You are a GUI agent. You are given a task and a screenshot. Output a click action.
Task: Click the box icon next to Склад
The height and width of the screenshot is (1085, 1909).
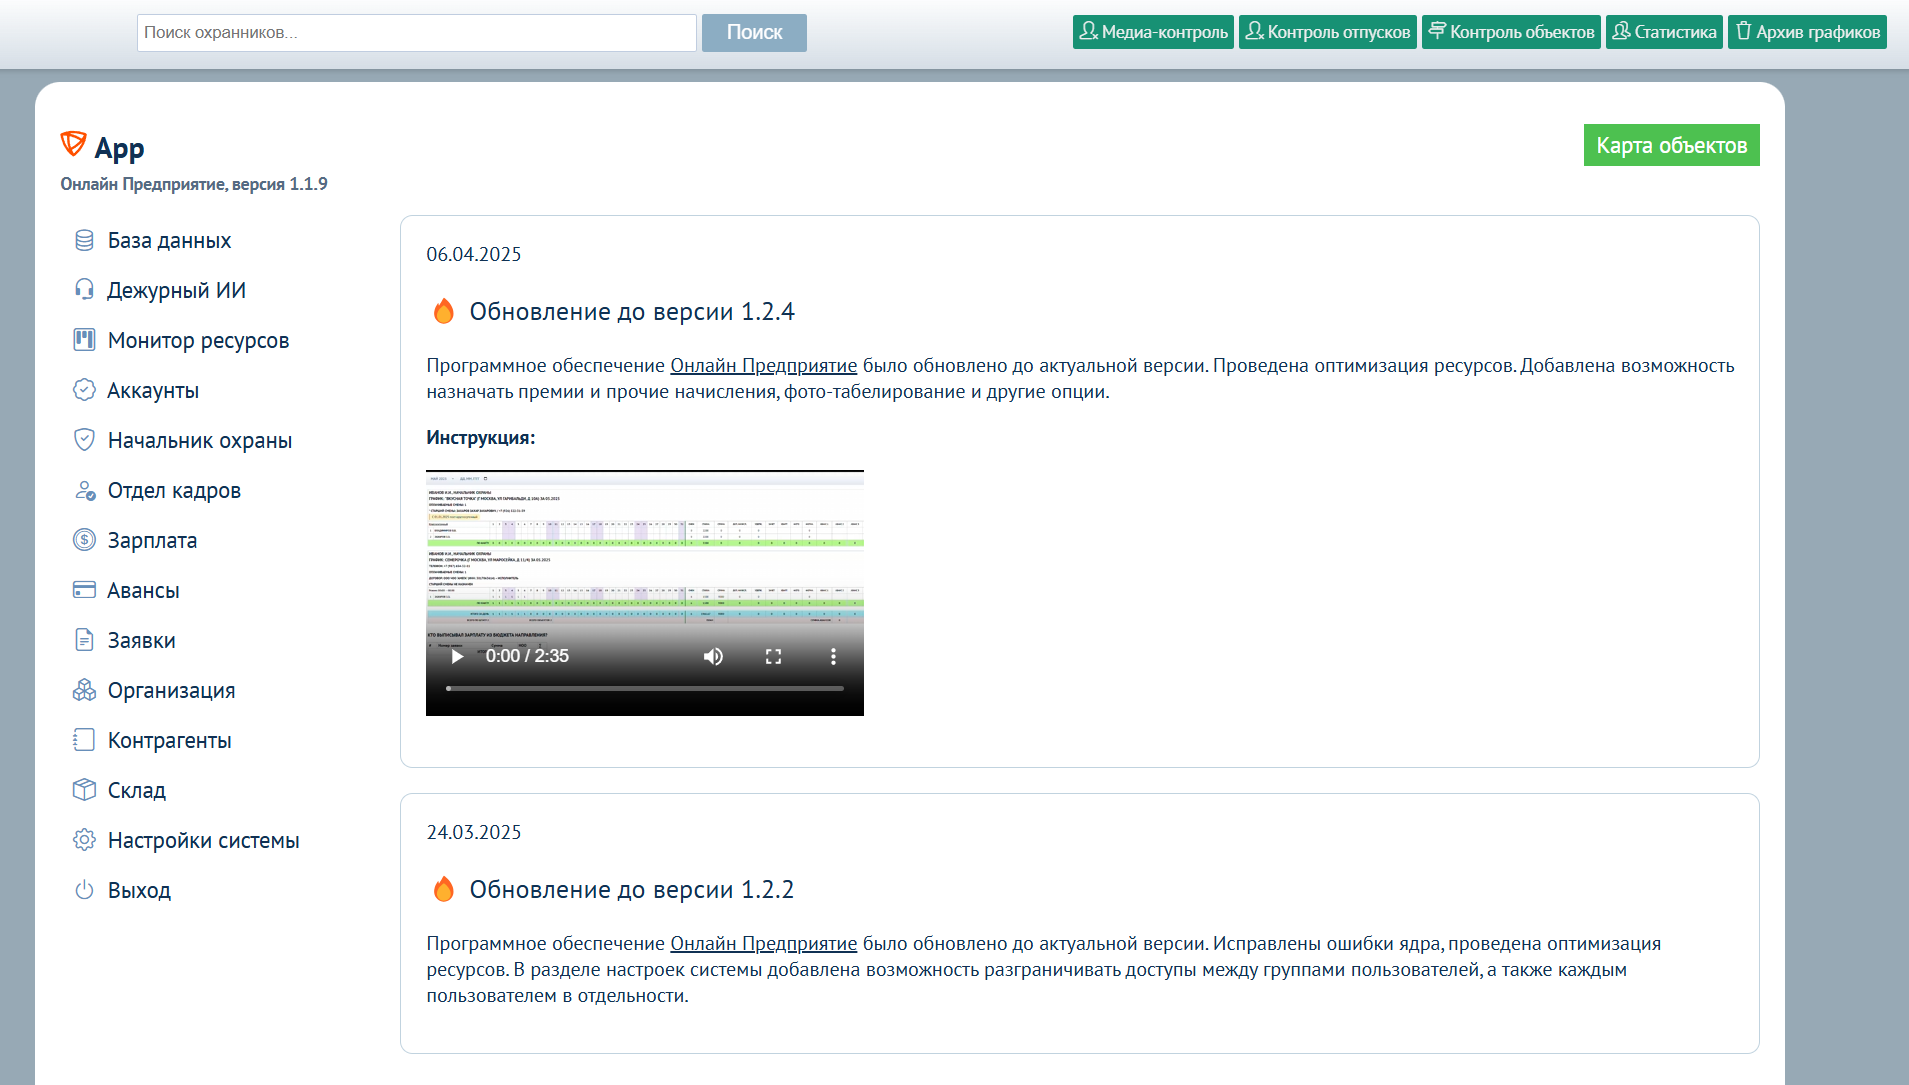84,790
